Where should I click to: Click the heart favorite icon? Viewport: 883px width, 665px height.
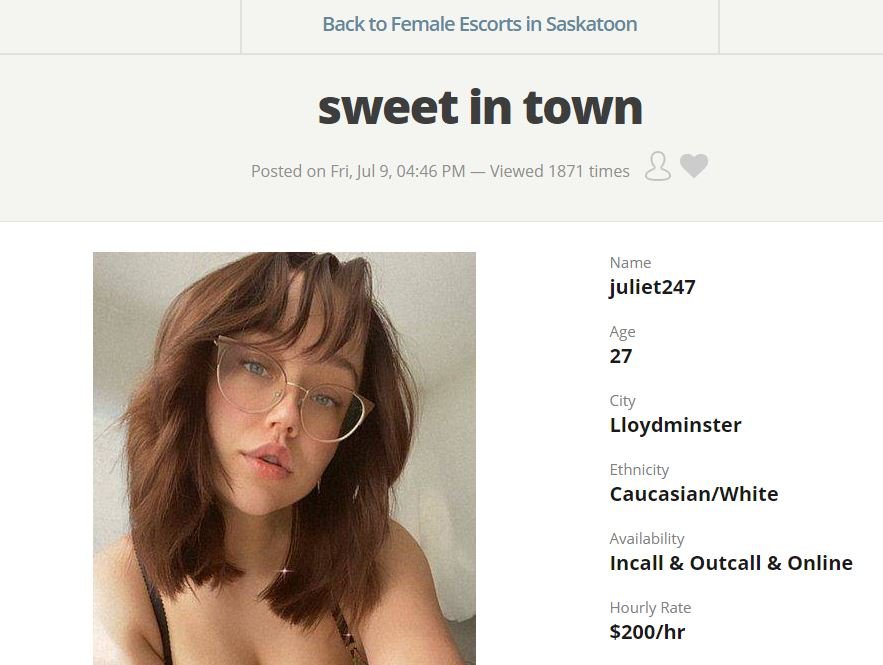(x=694, y=166)
